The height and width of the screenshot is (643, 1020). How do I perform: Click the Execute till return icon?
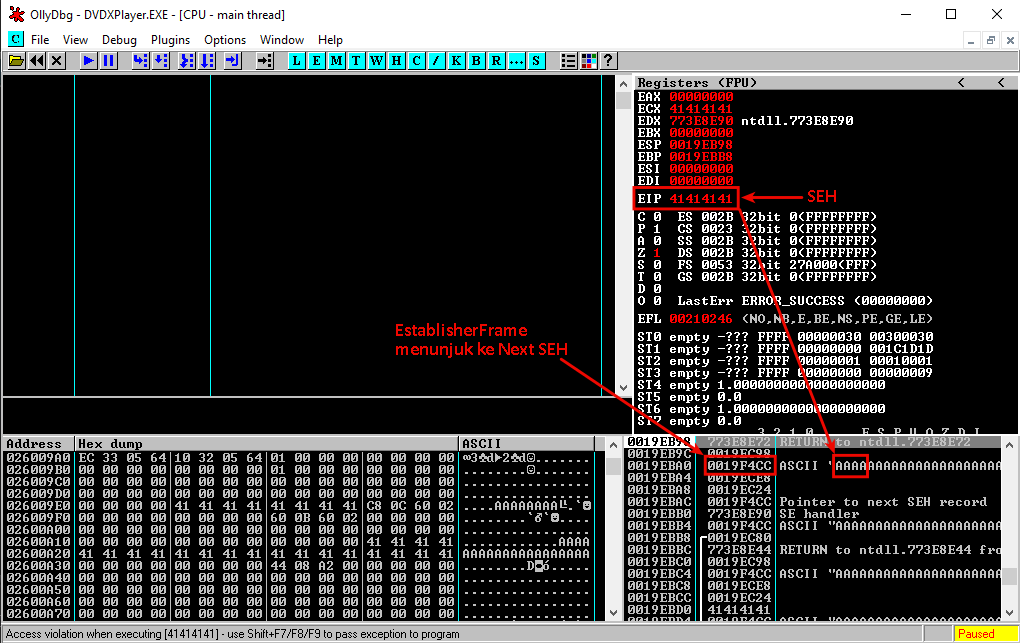(232, 61)
